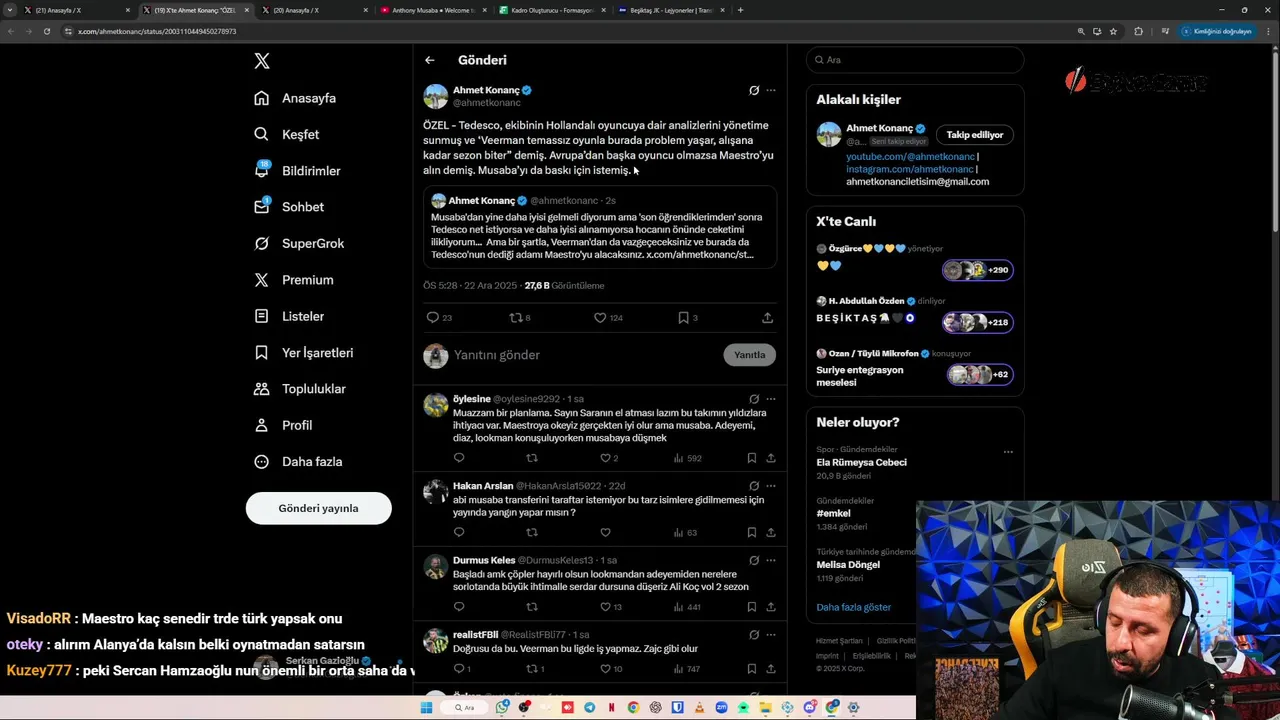Reload the page
Viewport: 1280px width, 720px height.
[x=46, y=31]
